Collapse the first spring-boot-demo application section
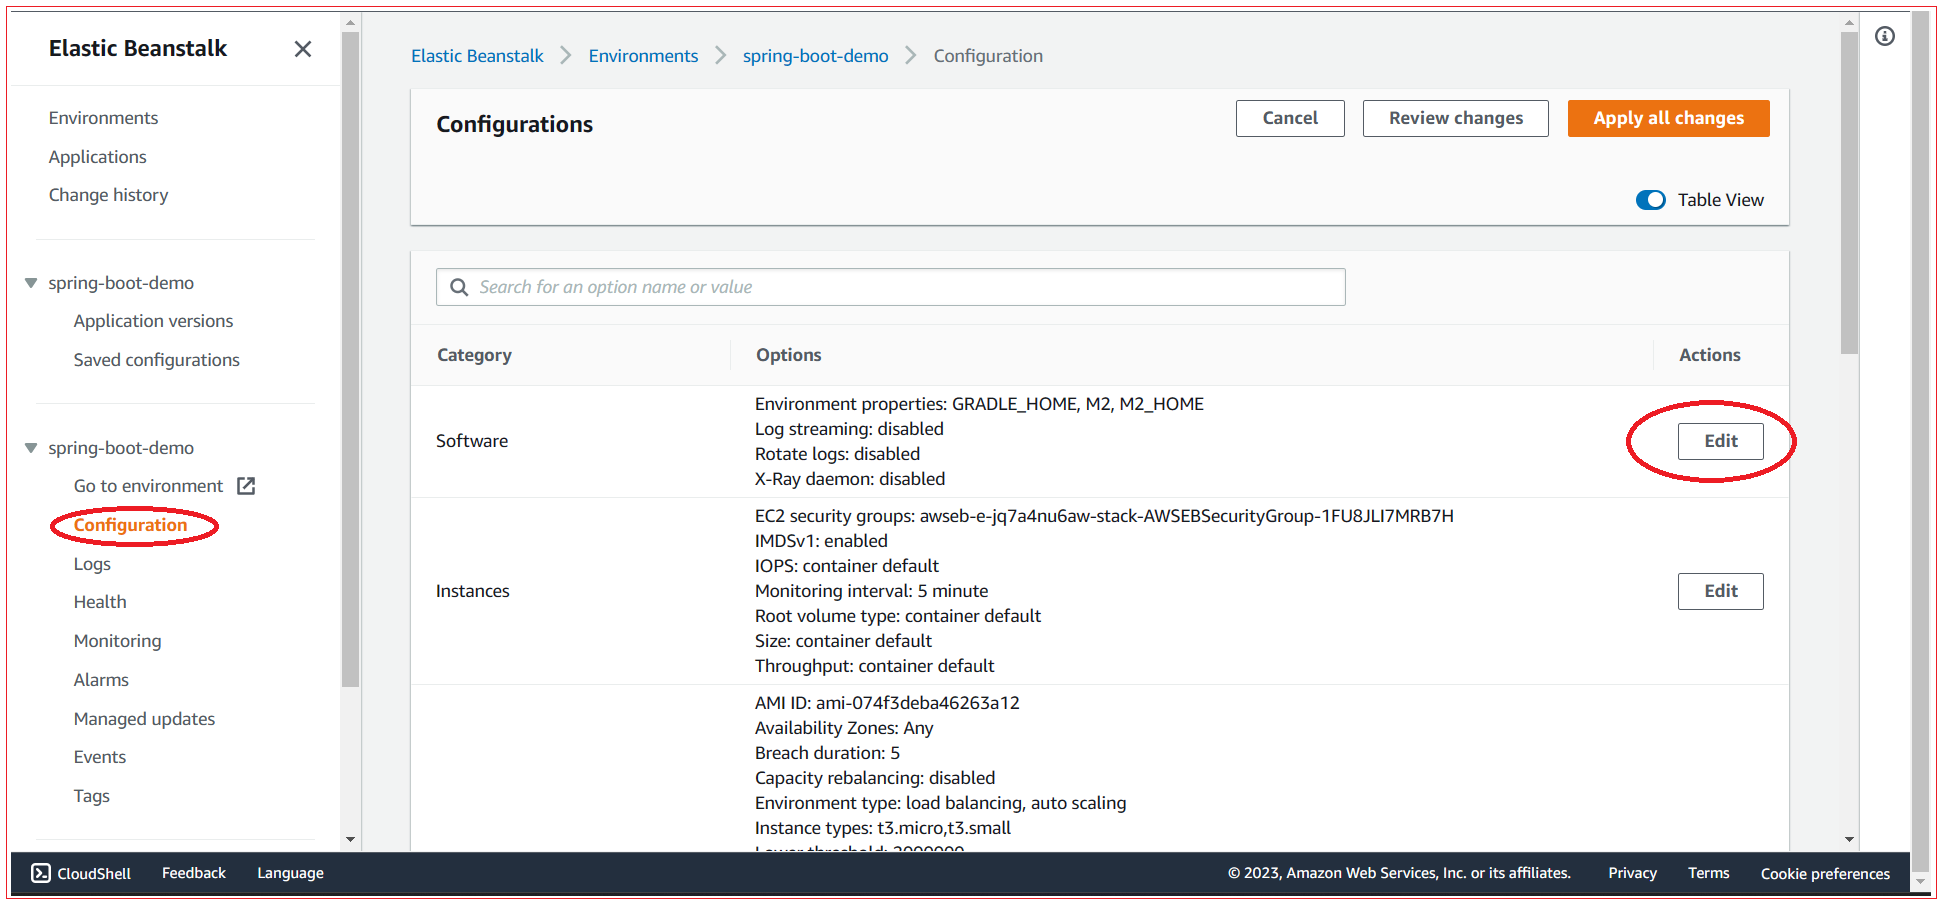This screenshot has height=907, width=1943. 31,283
